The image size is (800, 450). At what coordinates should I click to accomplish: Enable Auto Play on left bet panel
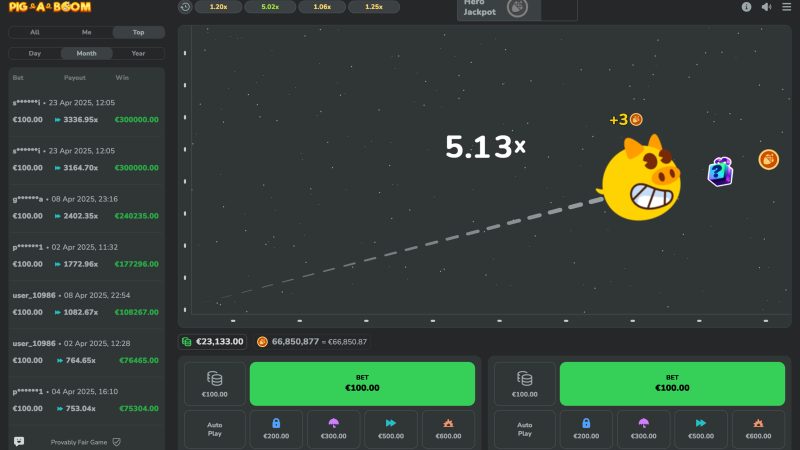pos(214,429)
